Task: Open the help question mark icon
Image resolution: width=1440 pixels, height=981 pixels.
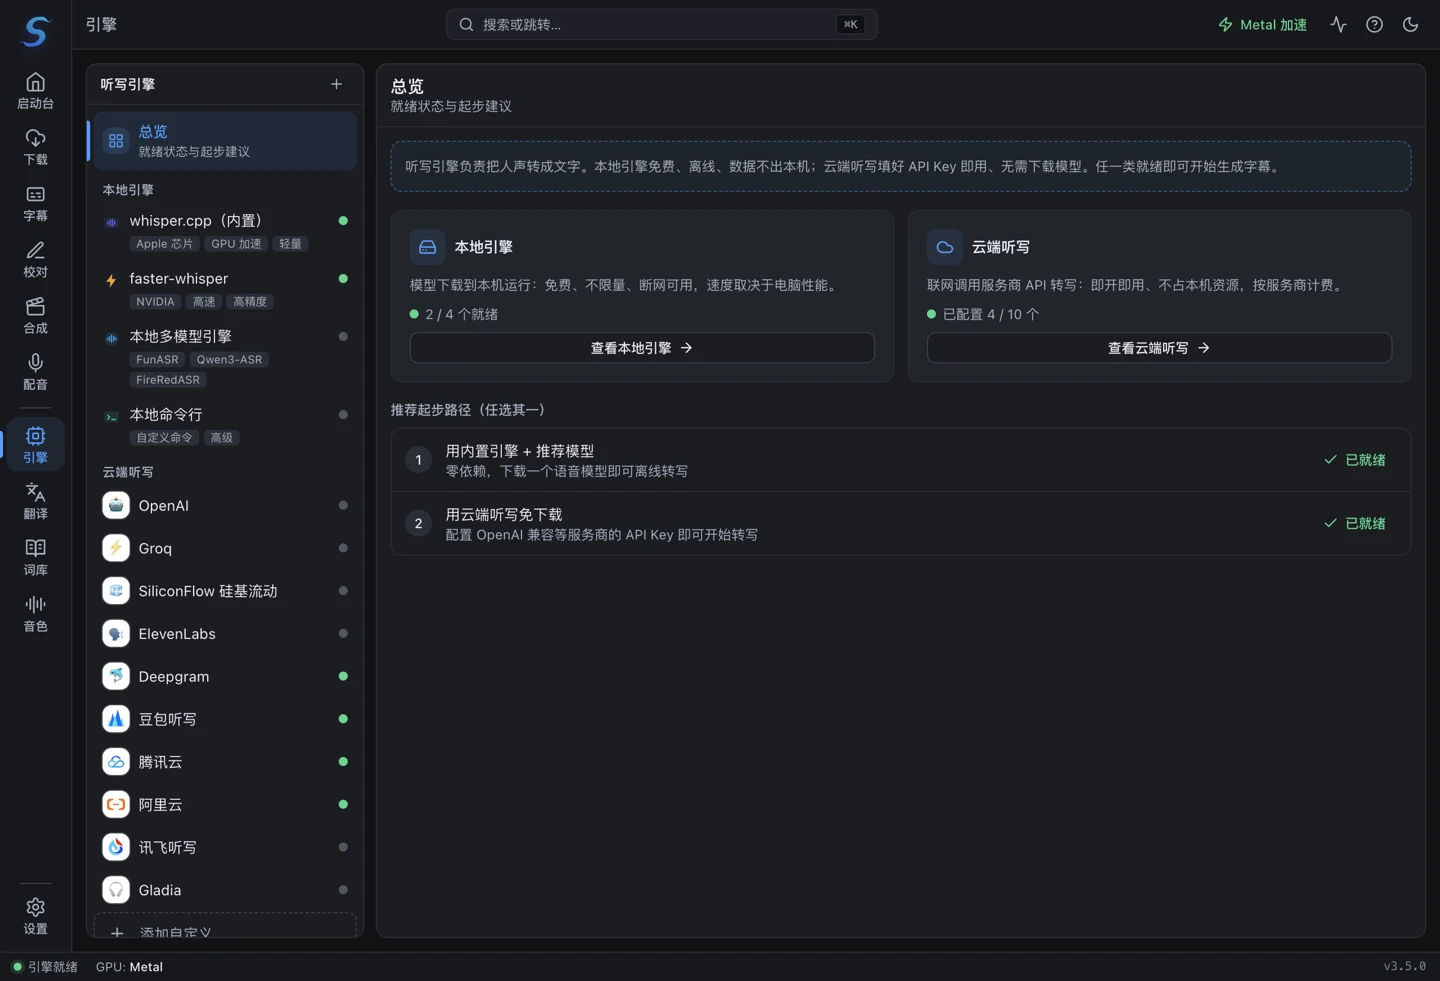Action: pyautogui.click(x=1374, y=24)
